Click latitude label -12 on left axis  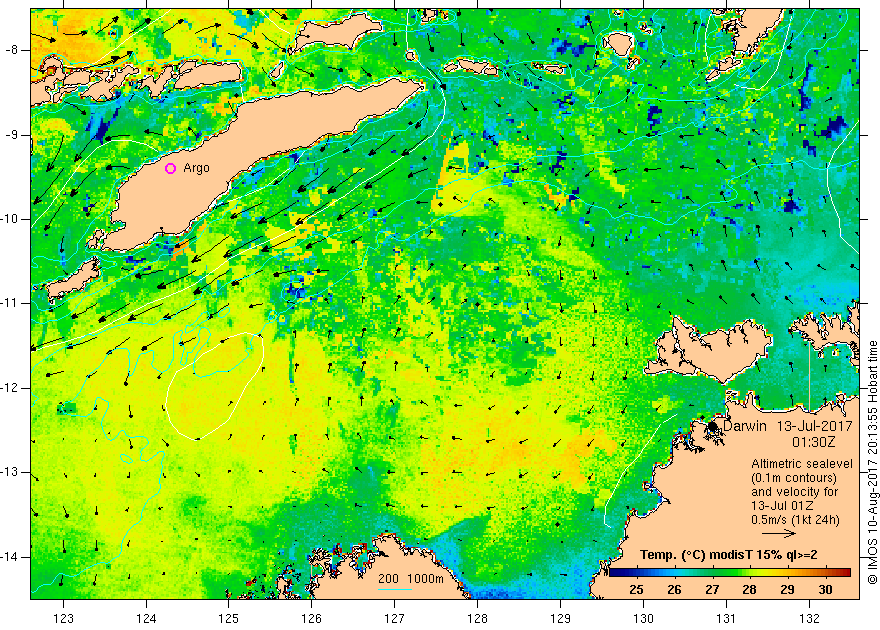10,388
